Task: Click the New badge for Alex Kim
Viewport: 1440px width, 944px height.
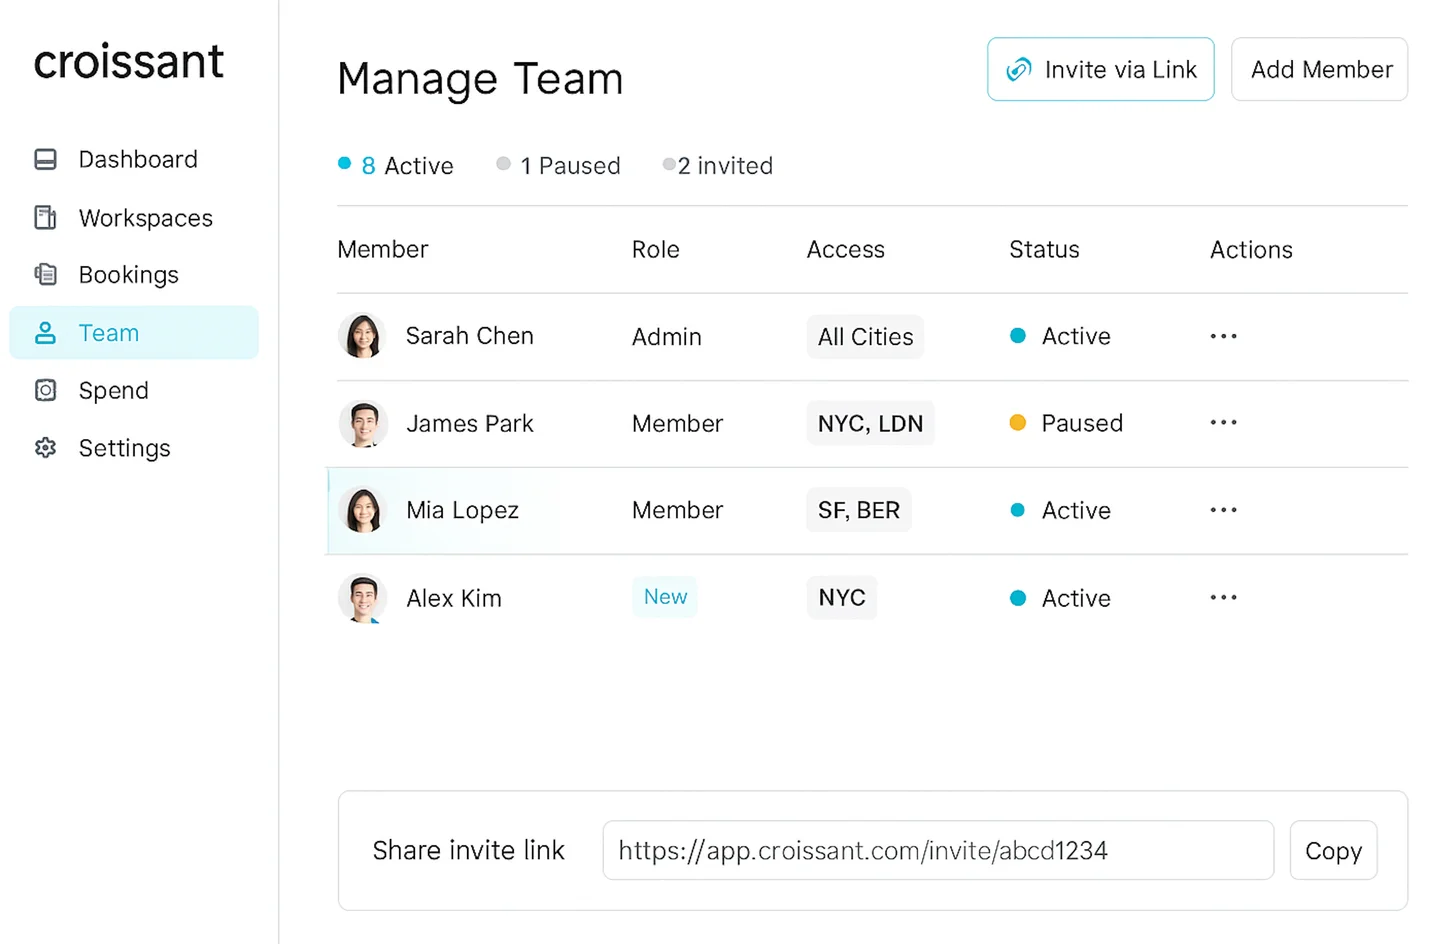Action: click(x=665, y=597)
